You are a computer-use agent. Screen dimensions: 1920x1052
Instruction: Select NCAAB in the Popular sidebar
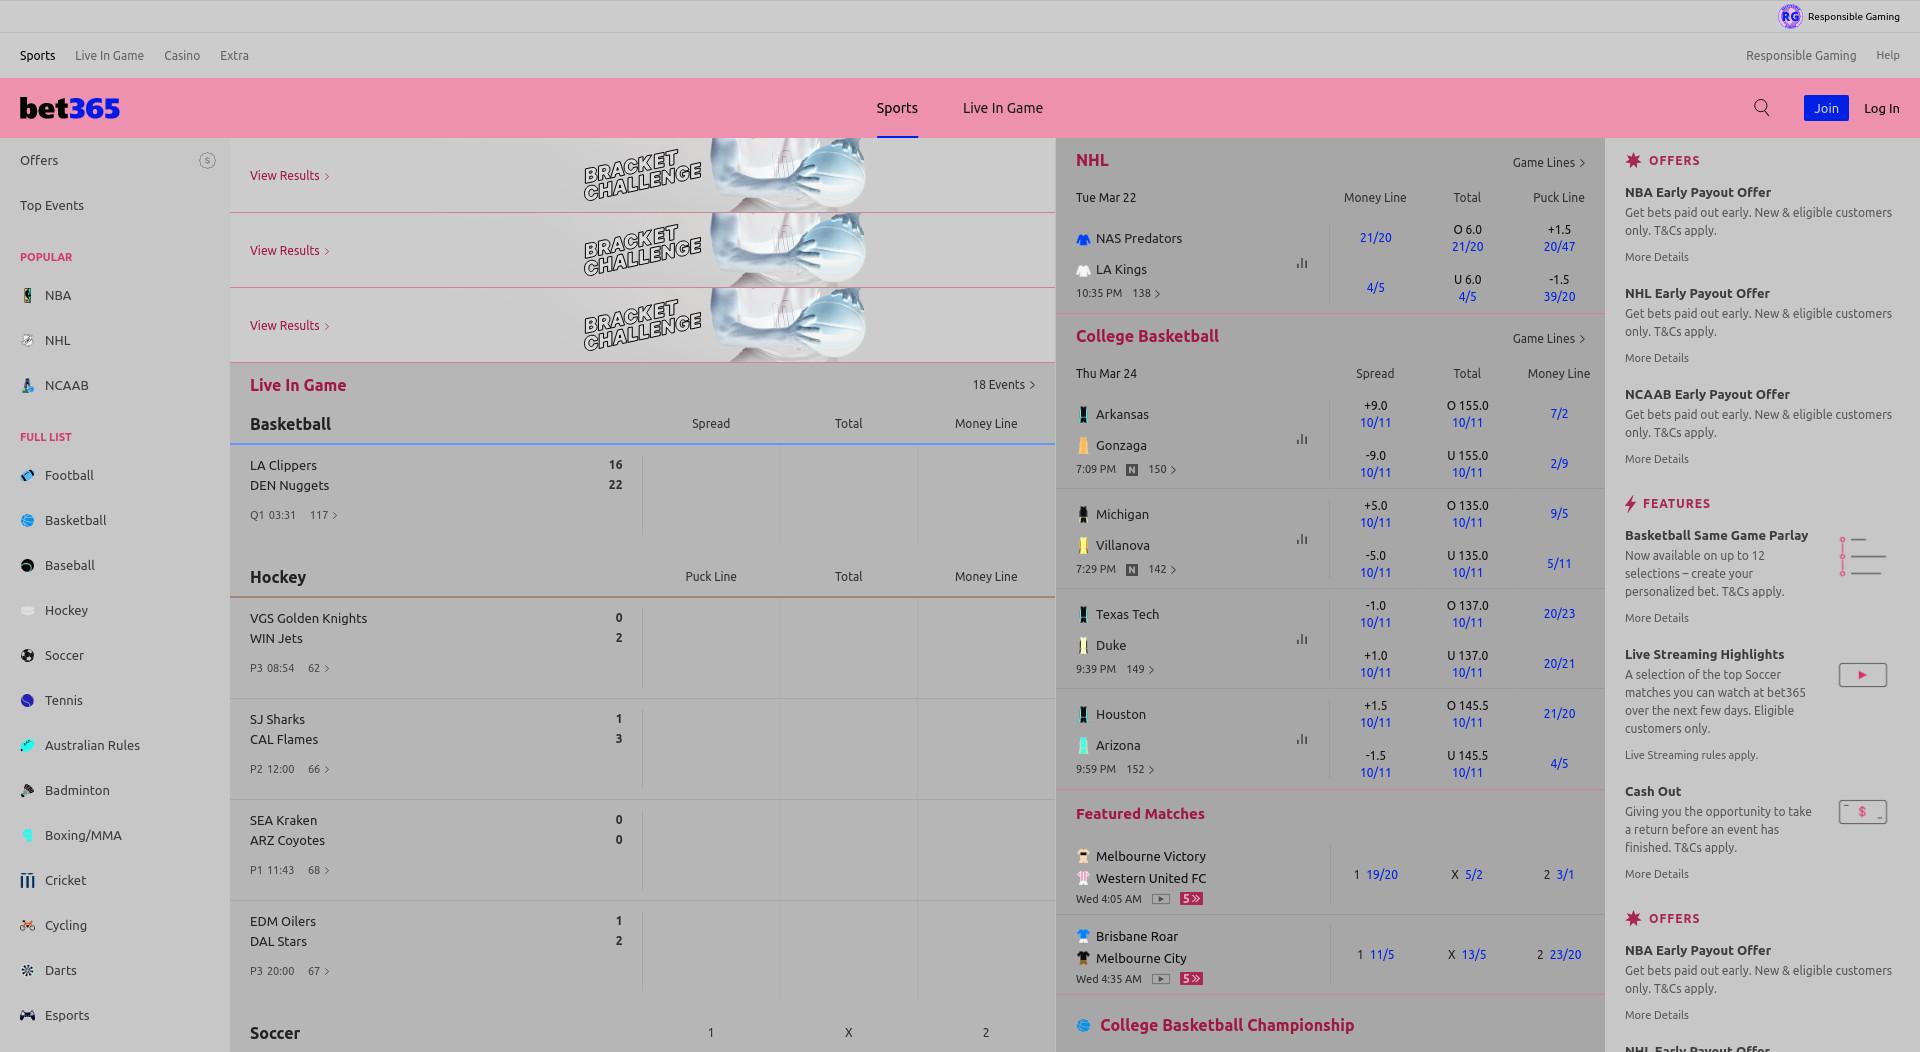[66, 385]
